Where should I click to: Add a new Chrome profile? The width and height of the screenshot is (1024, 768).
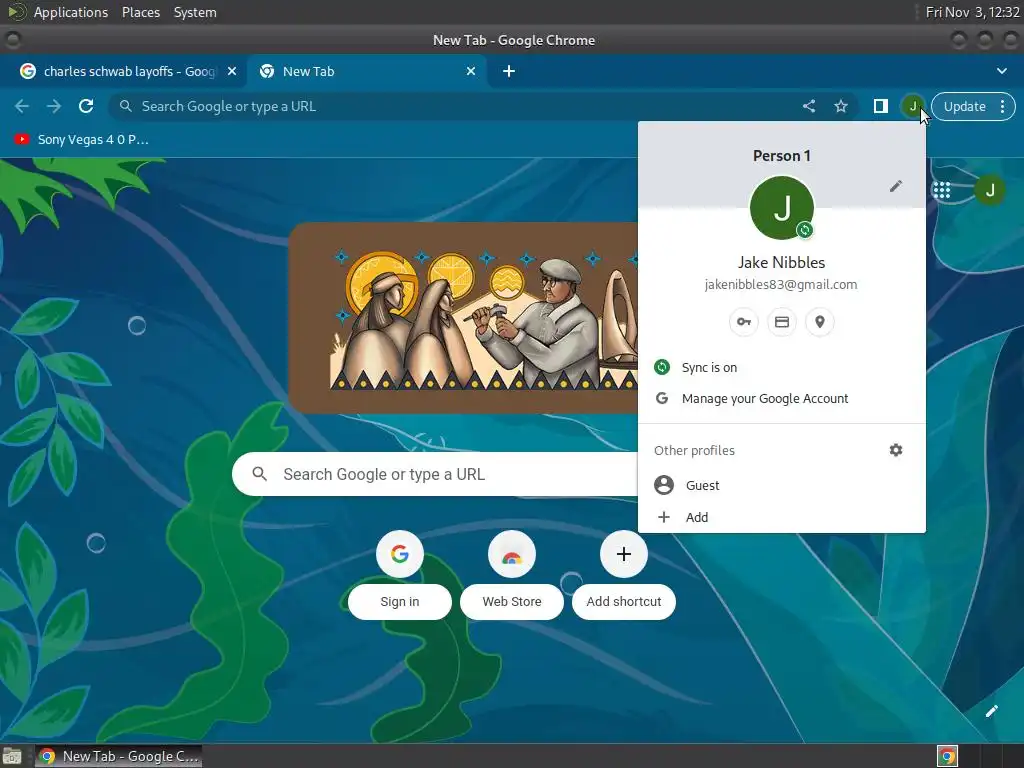782,517
